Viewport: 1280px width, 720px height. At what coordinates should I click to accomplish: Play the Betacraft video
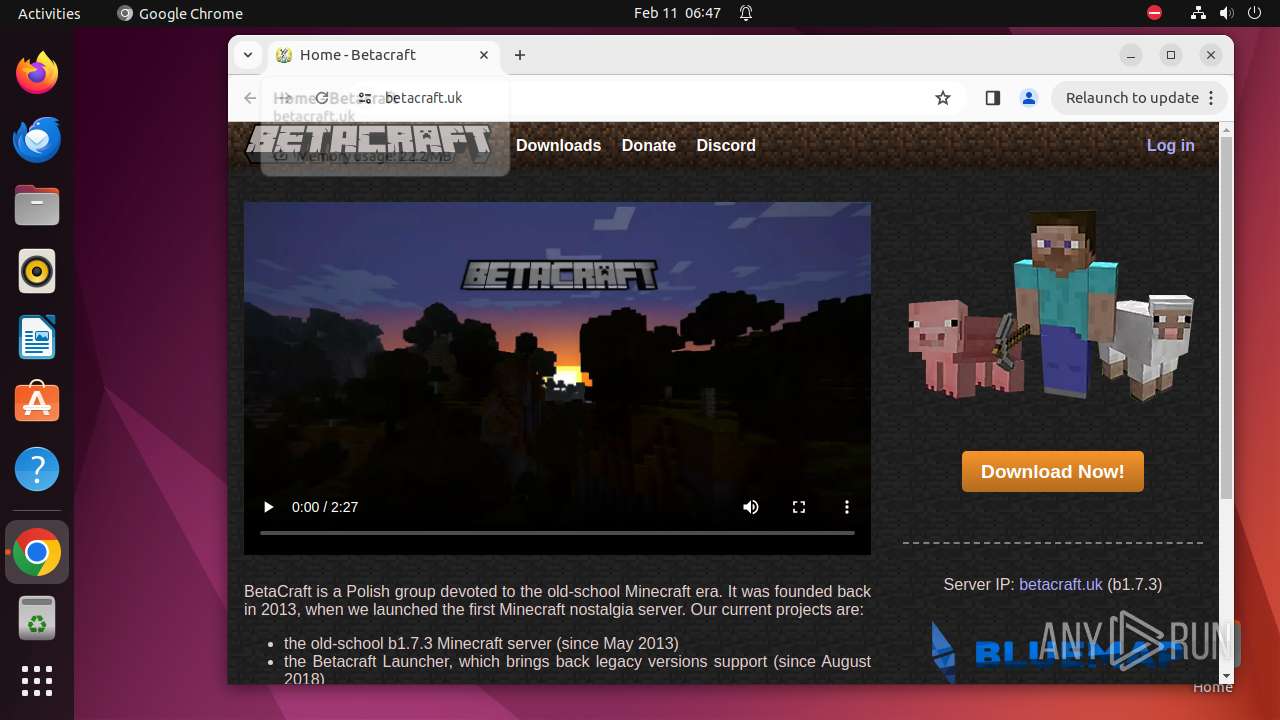coord(268,507)
